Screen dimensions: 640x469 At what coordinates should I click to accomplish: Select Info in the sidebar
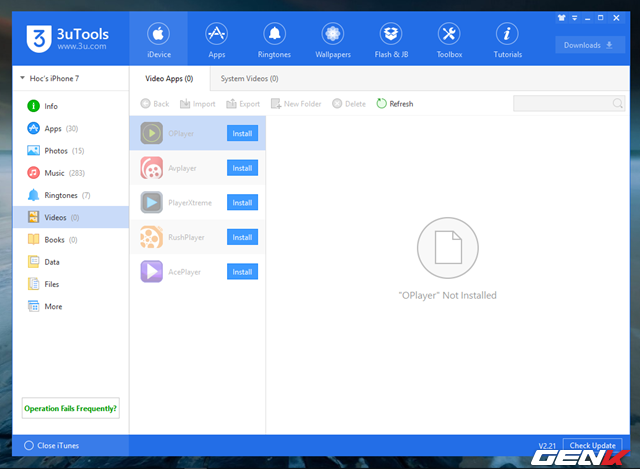[x=71, y=106]
